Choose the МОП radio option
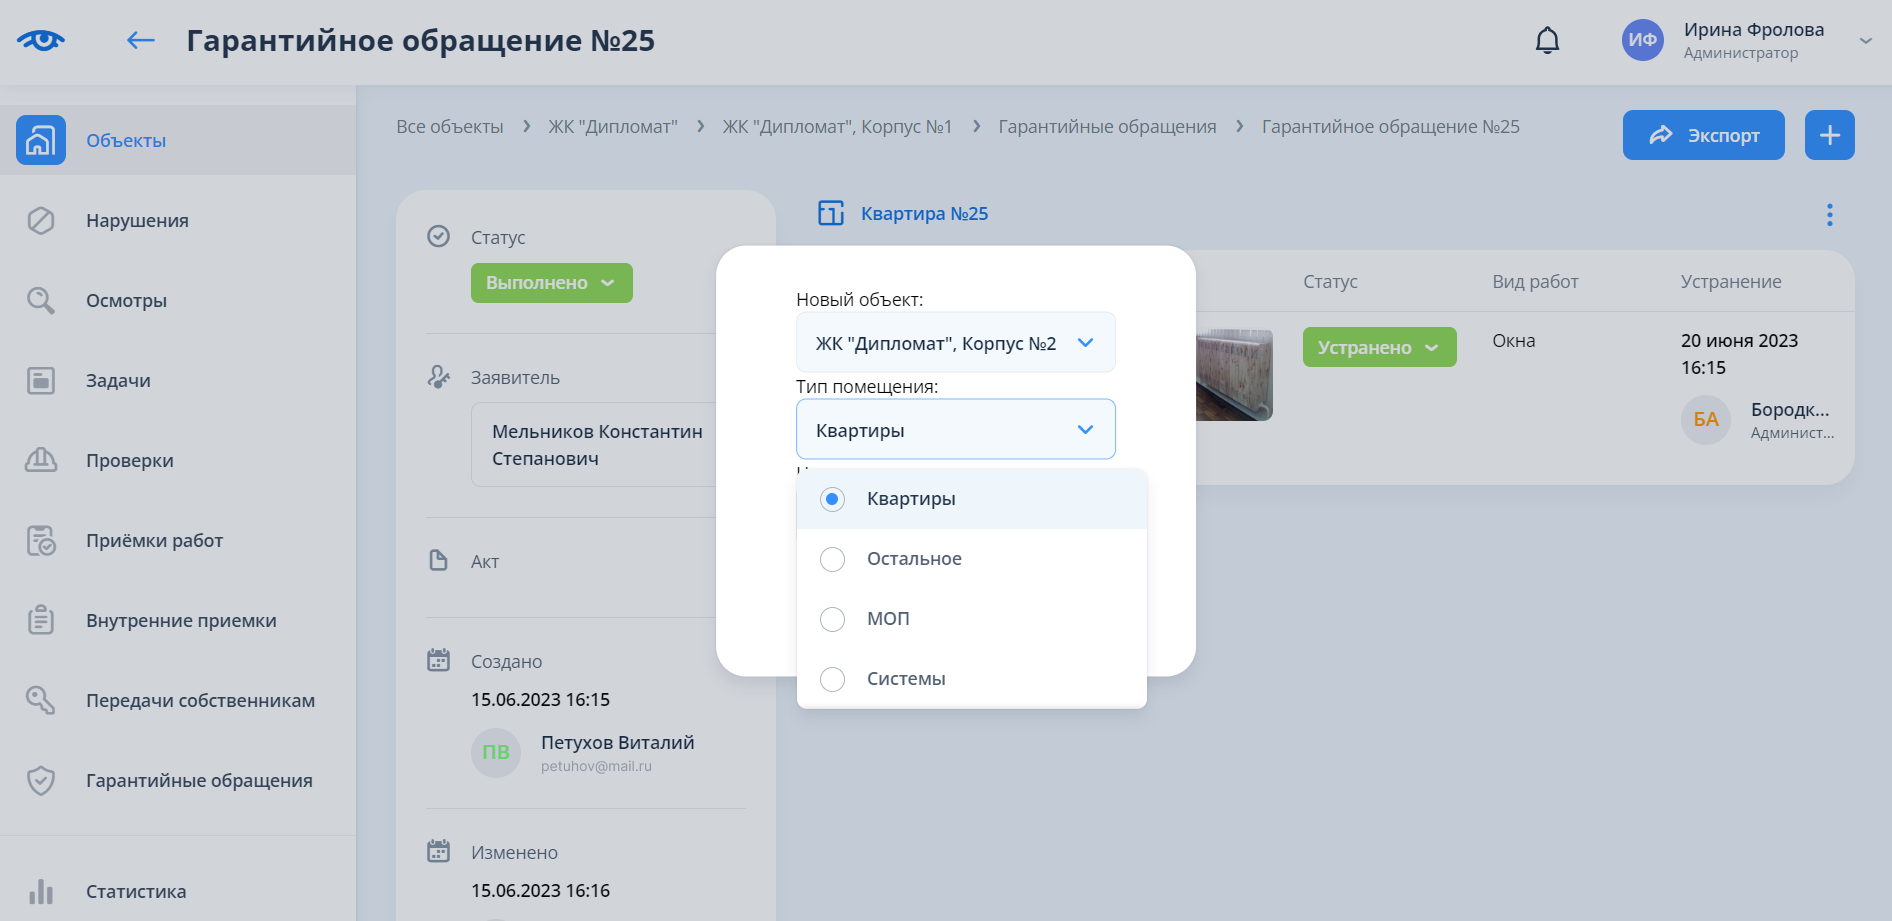Screen dimensions: 1892x921 point(832,619)
